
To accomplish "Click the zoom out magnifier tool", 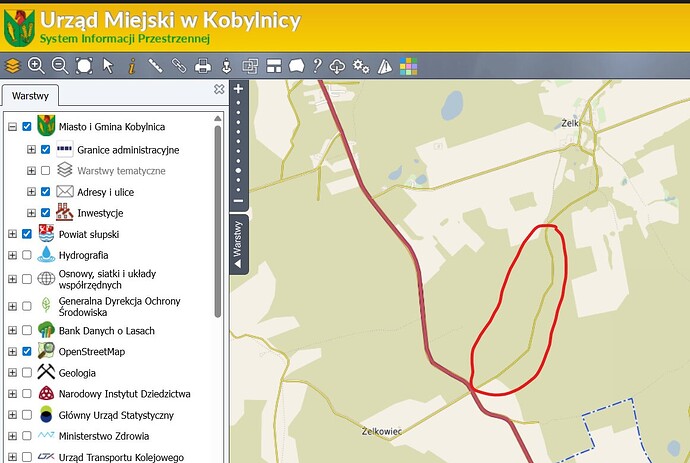I will coord(59,66).
